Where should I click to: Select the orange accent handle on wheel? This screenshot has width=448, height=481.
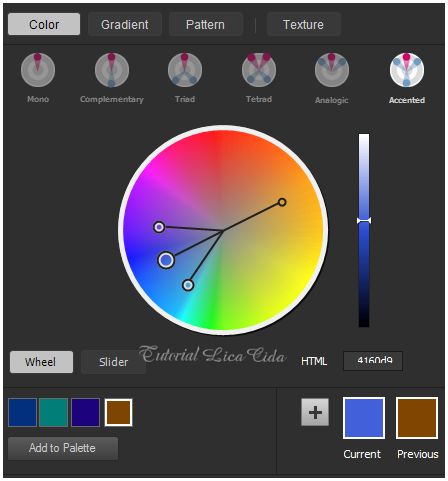point(282,202)
